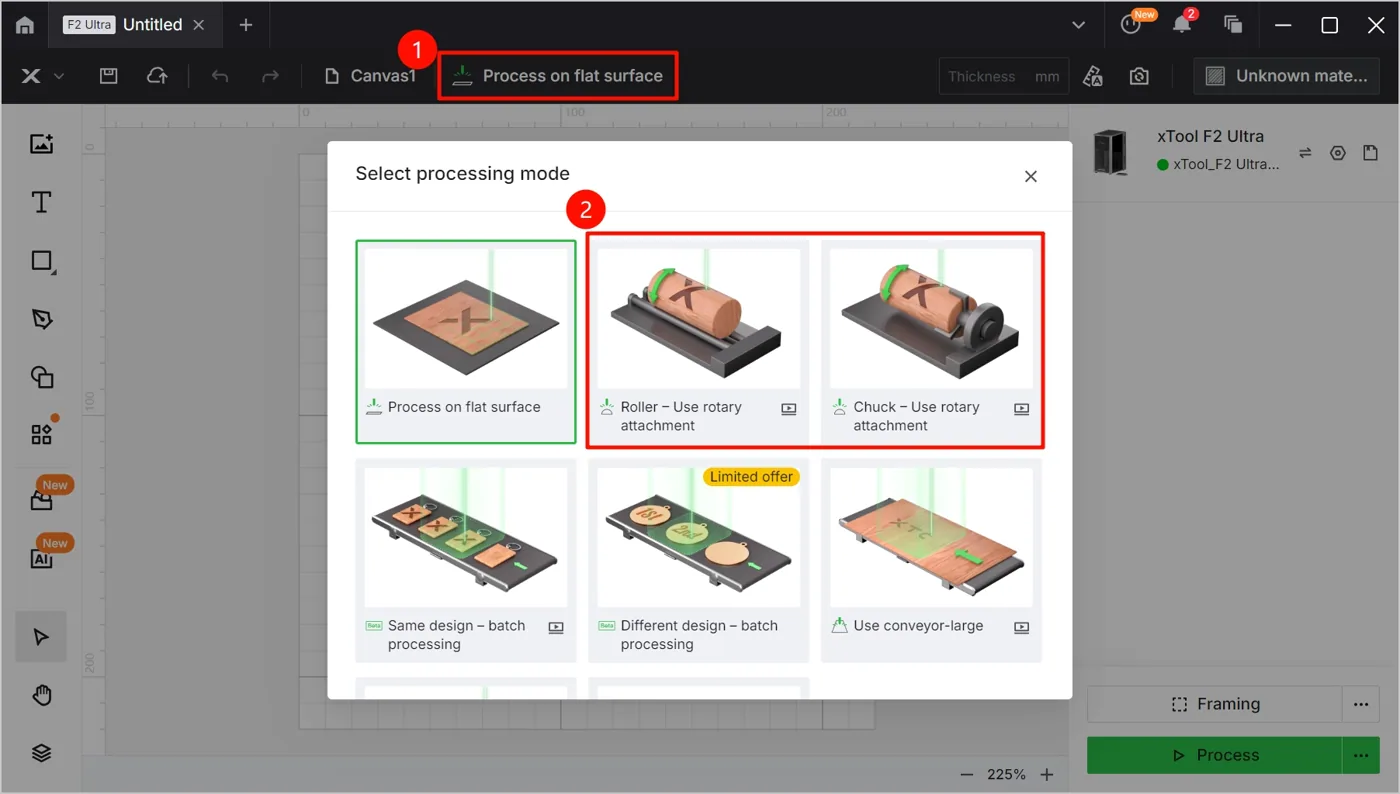Viewport: 1400px width, 794px height.
Task: Play Same design batch tutorial video
Action: click(x=556, y=628)
